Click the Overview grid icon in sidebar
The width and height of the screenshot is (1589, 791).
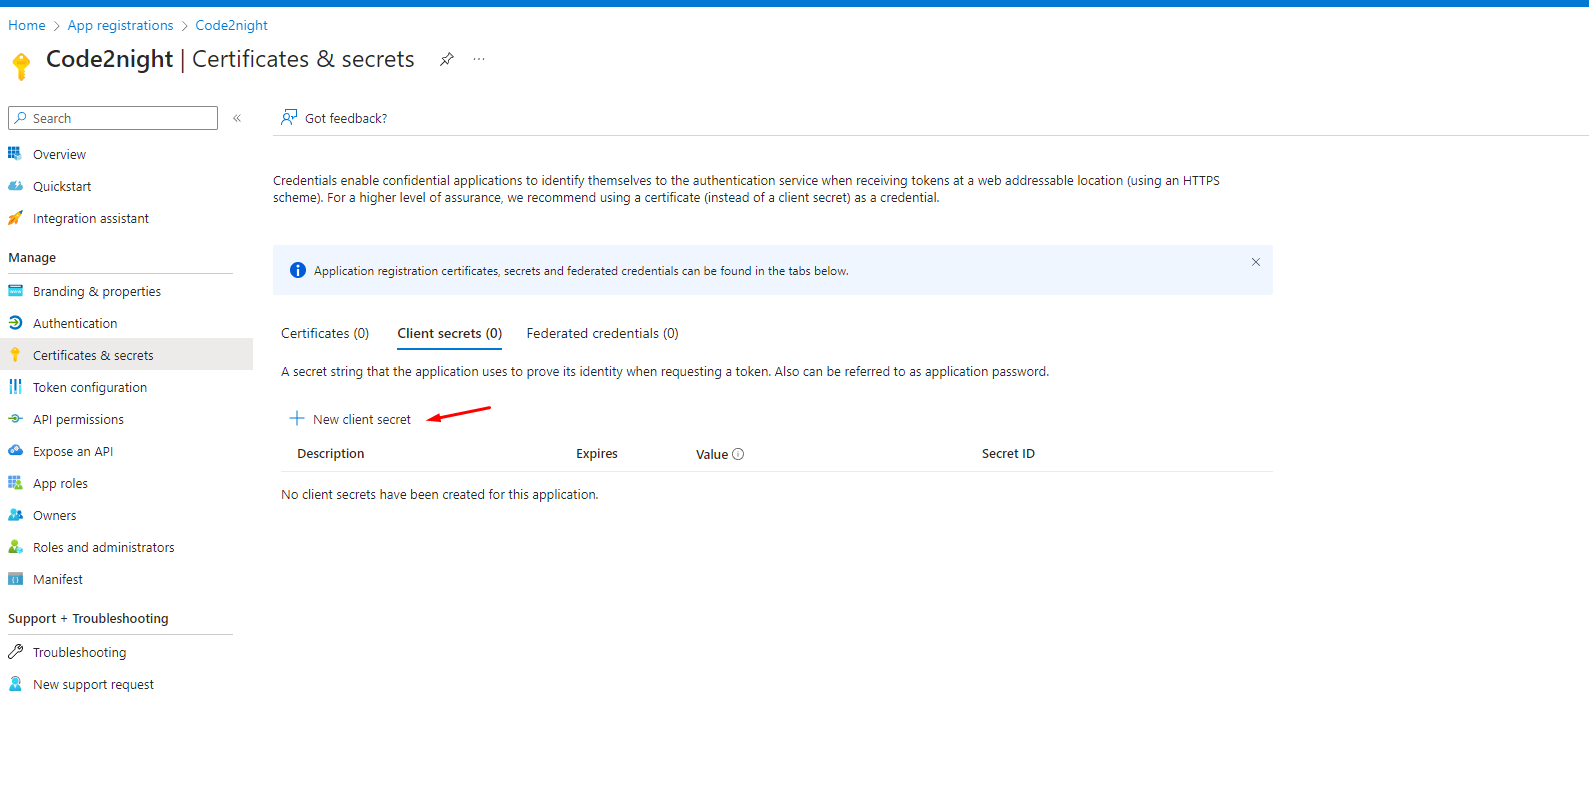click(15, 154)
